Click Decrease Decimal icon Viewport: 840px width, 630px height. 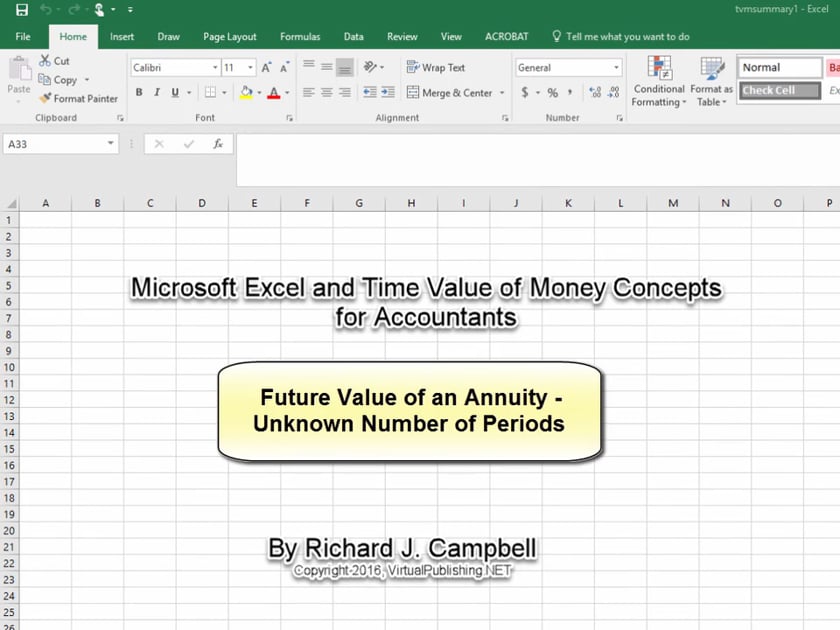point(613,92)
